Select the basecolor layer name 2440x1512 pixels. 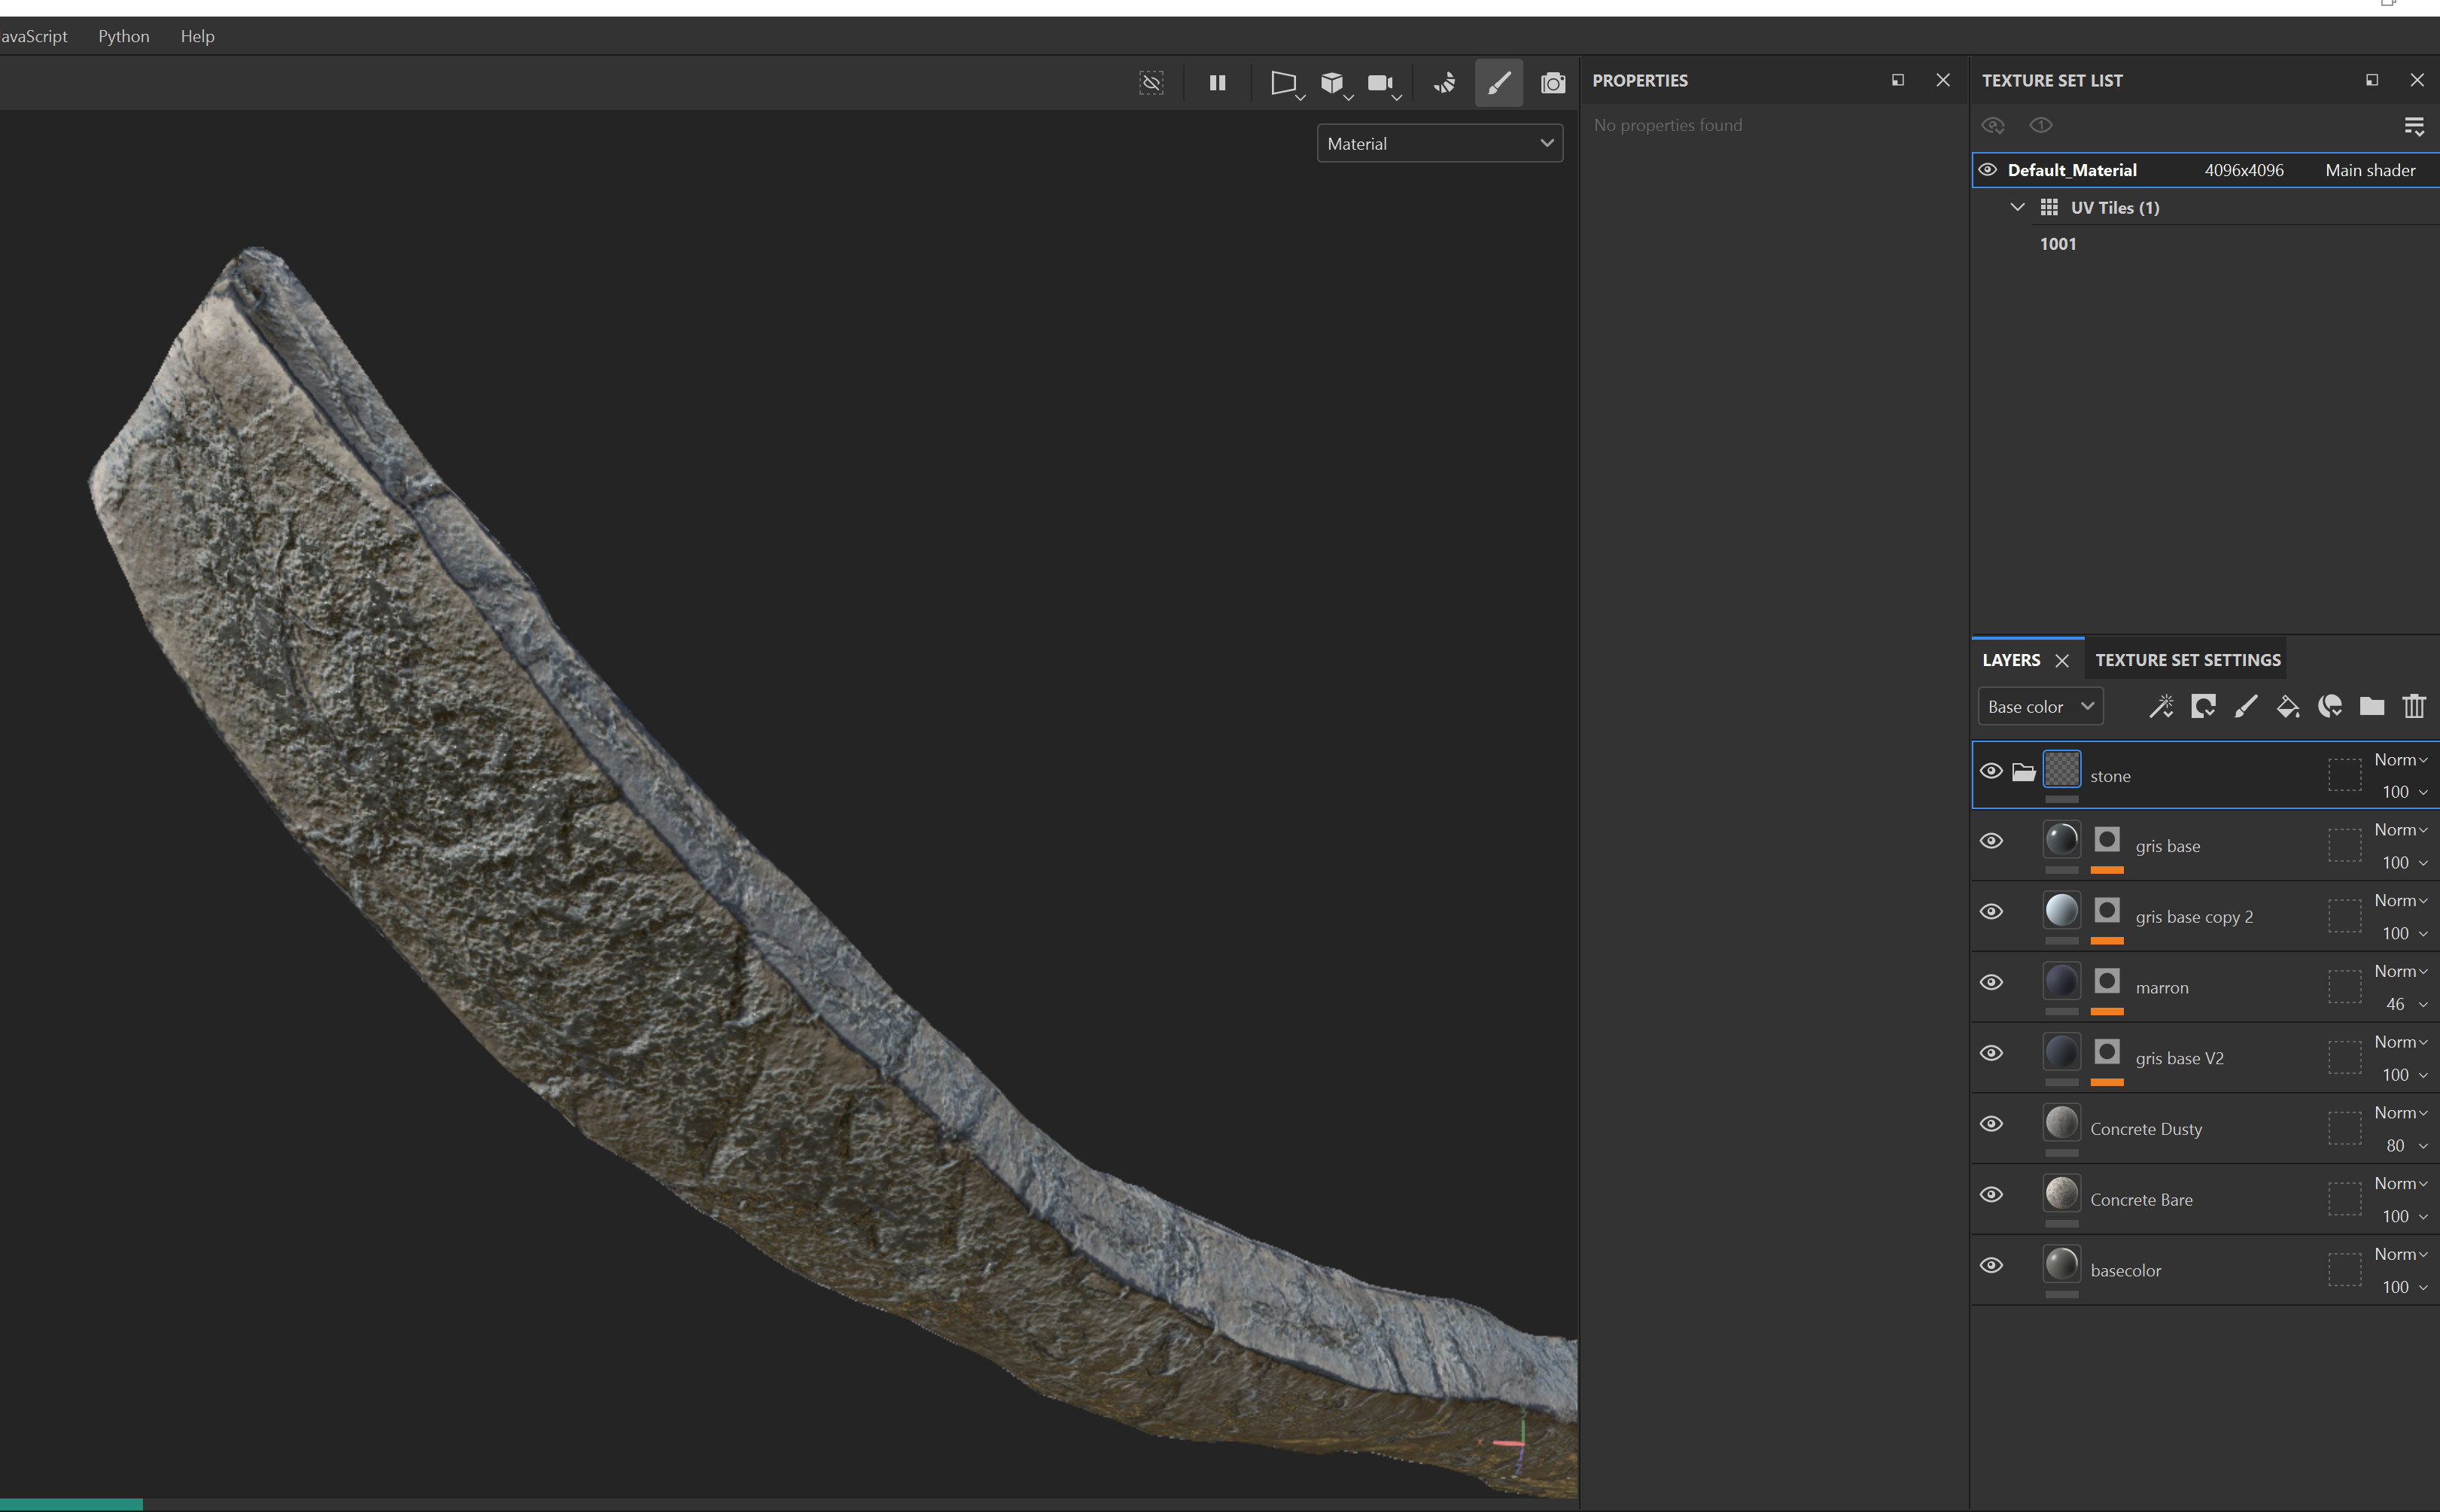[2125, 1271]
